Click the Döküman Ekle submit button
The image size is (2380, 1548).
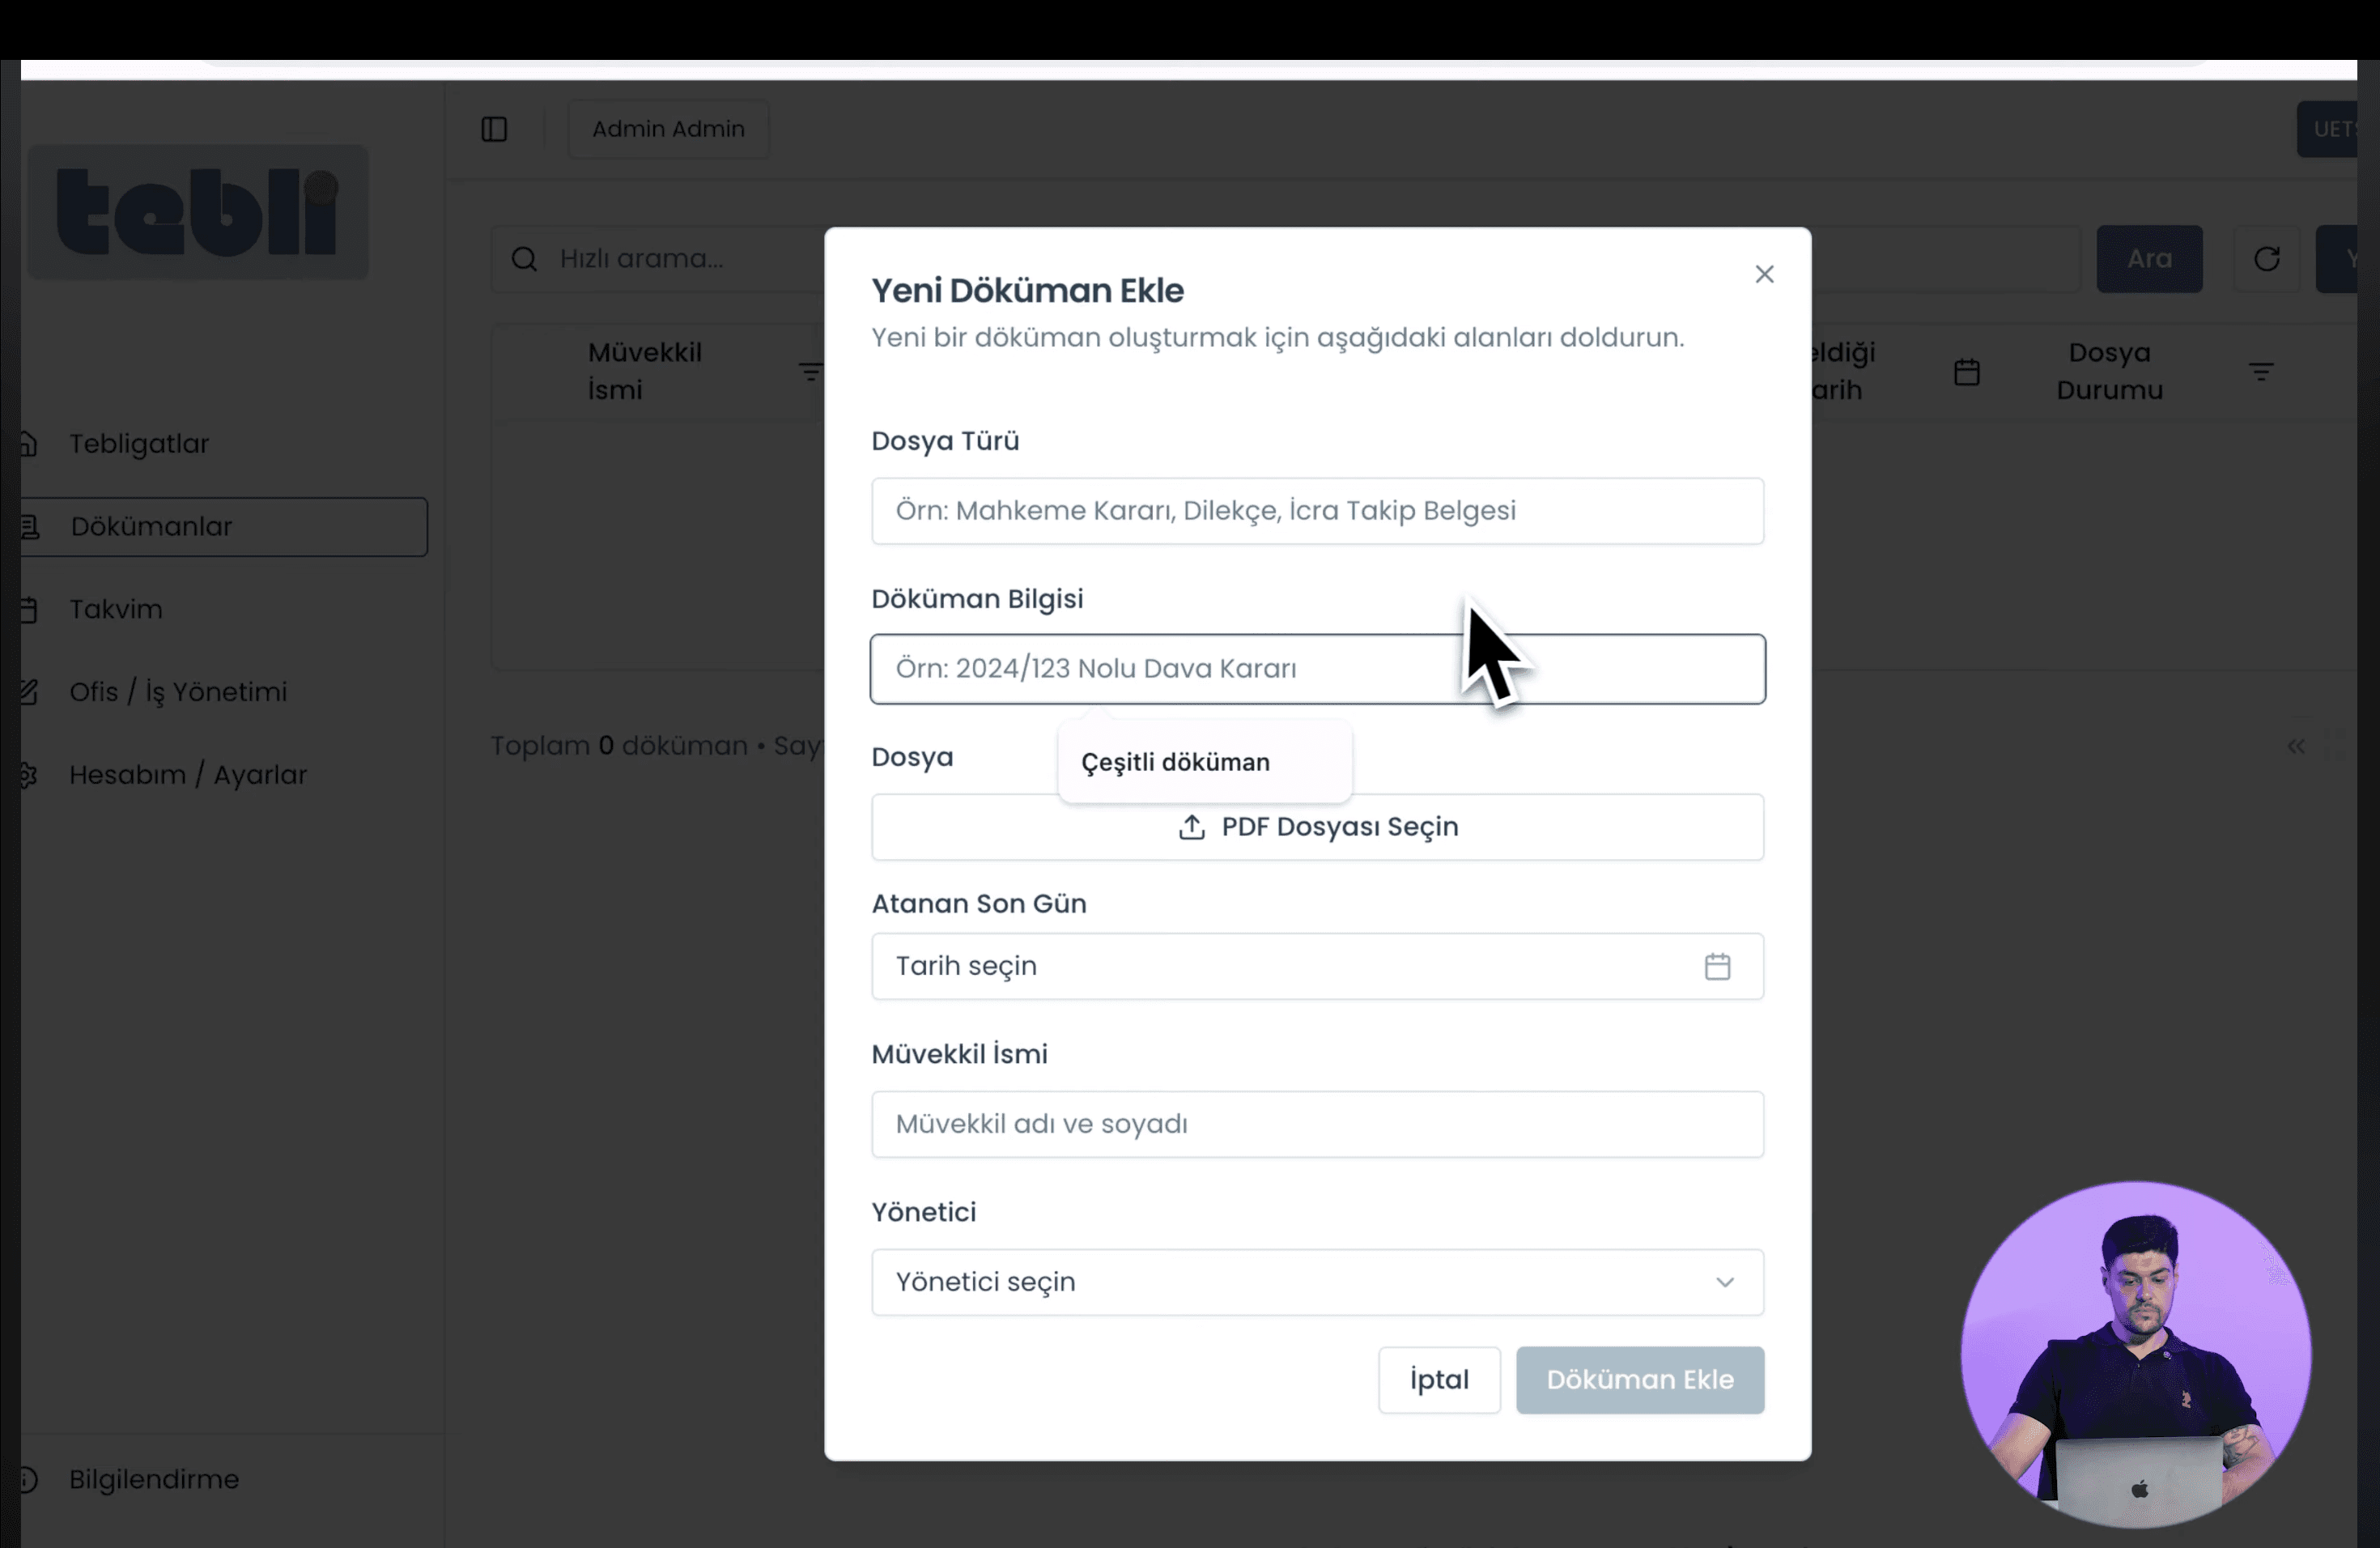click(x=1639, y=1379)
